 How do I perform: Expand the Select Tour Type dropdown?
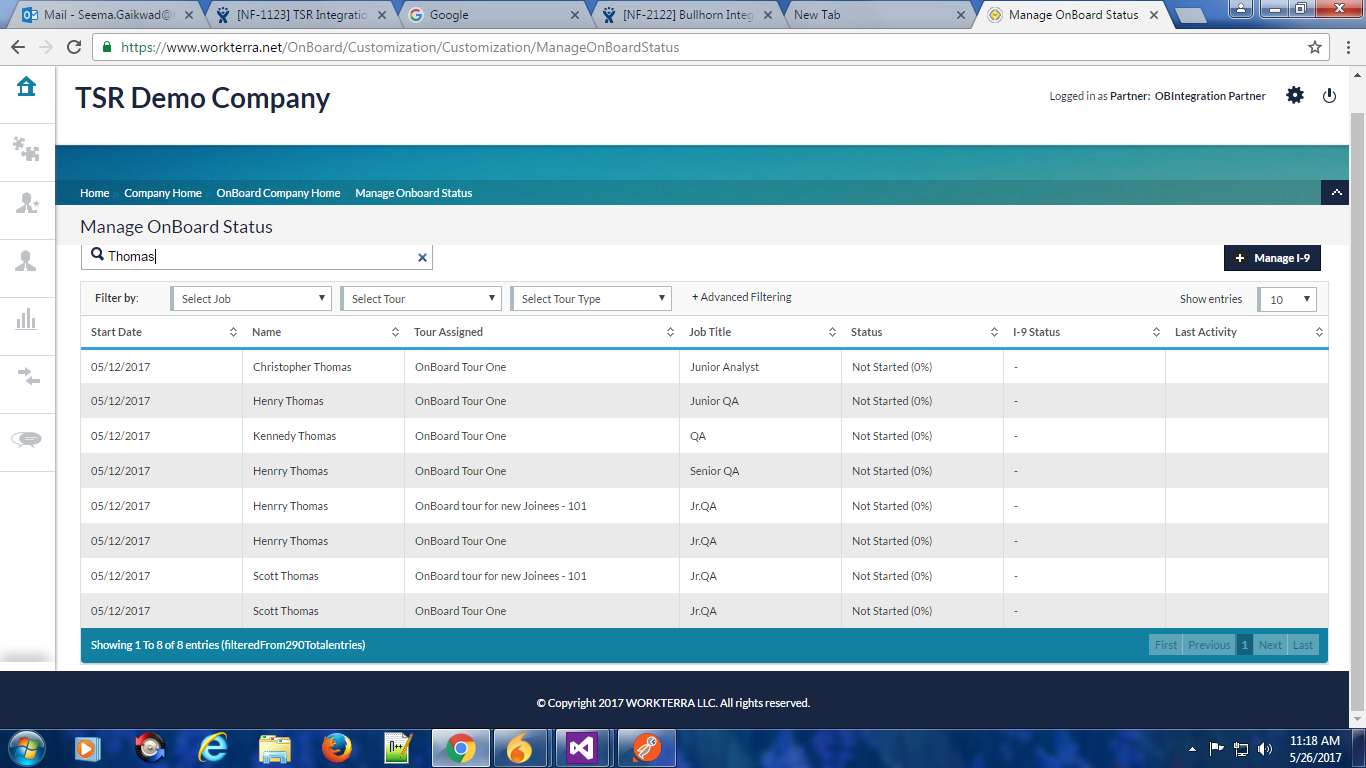click(x=591, y=298)
